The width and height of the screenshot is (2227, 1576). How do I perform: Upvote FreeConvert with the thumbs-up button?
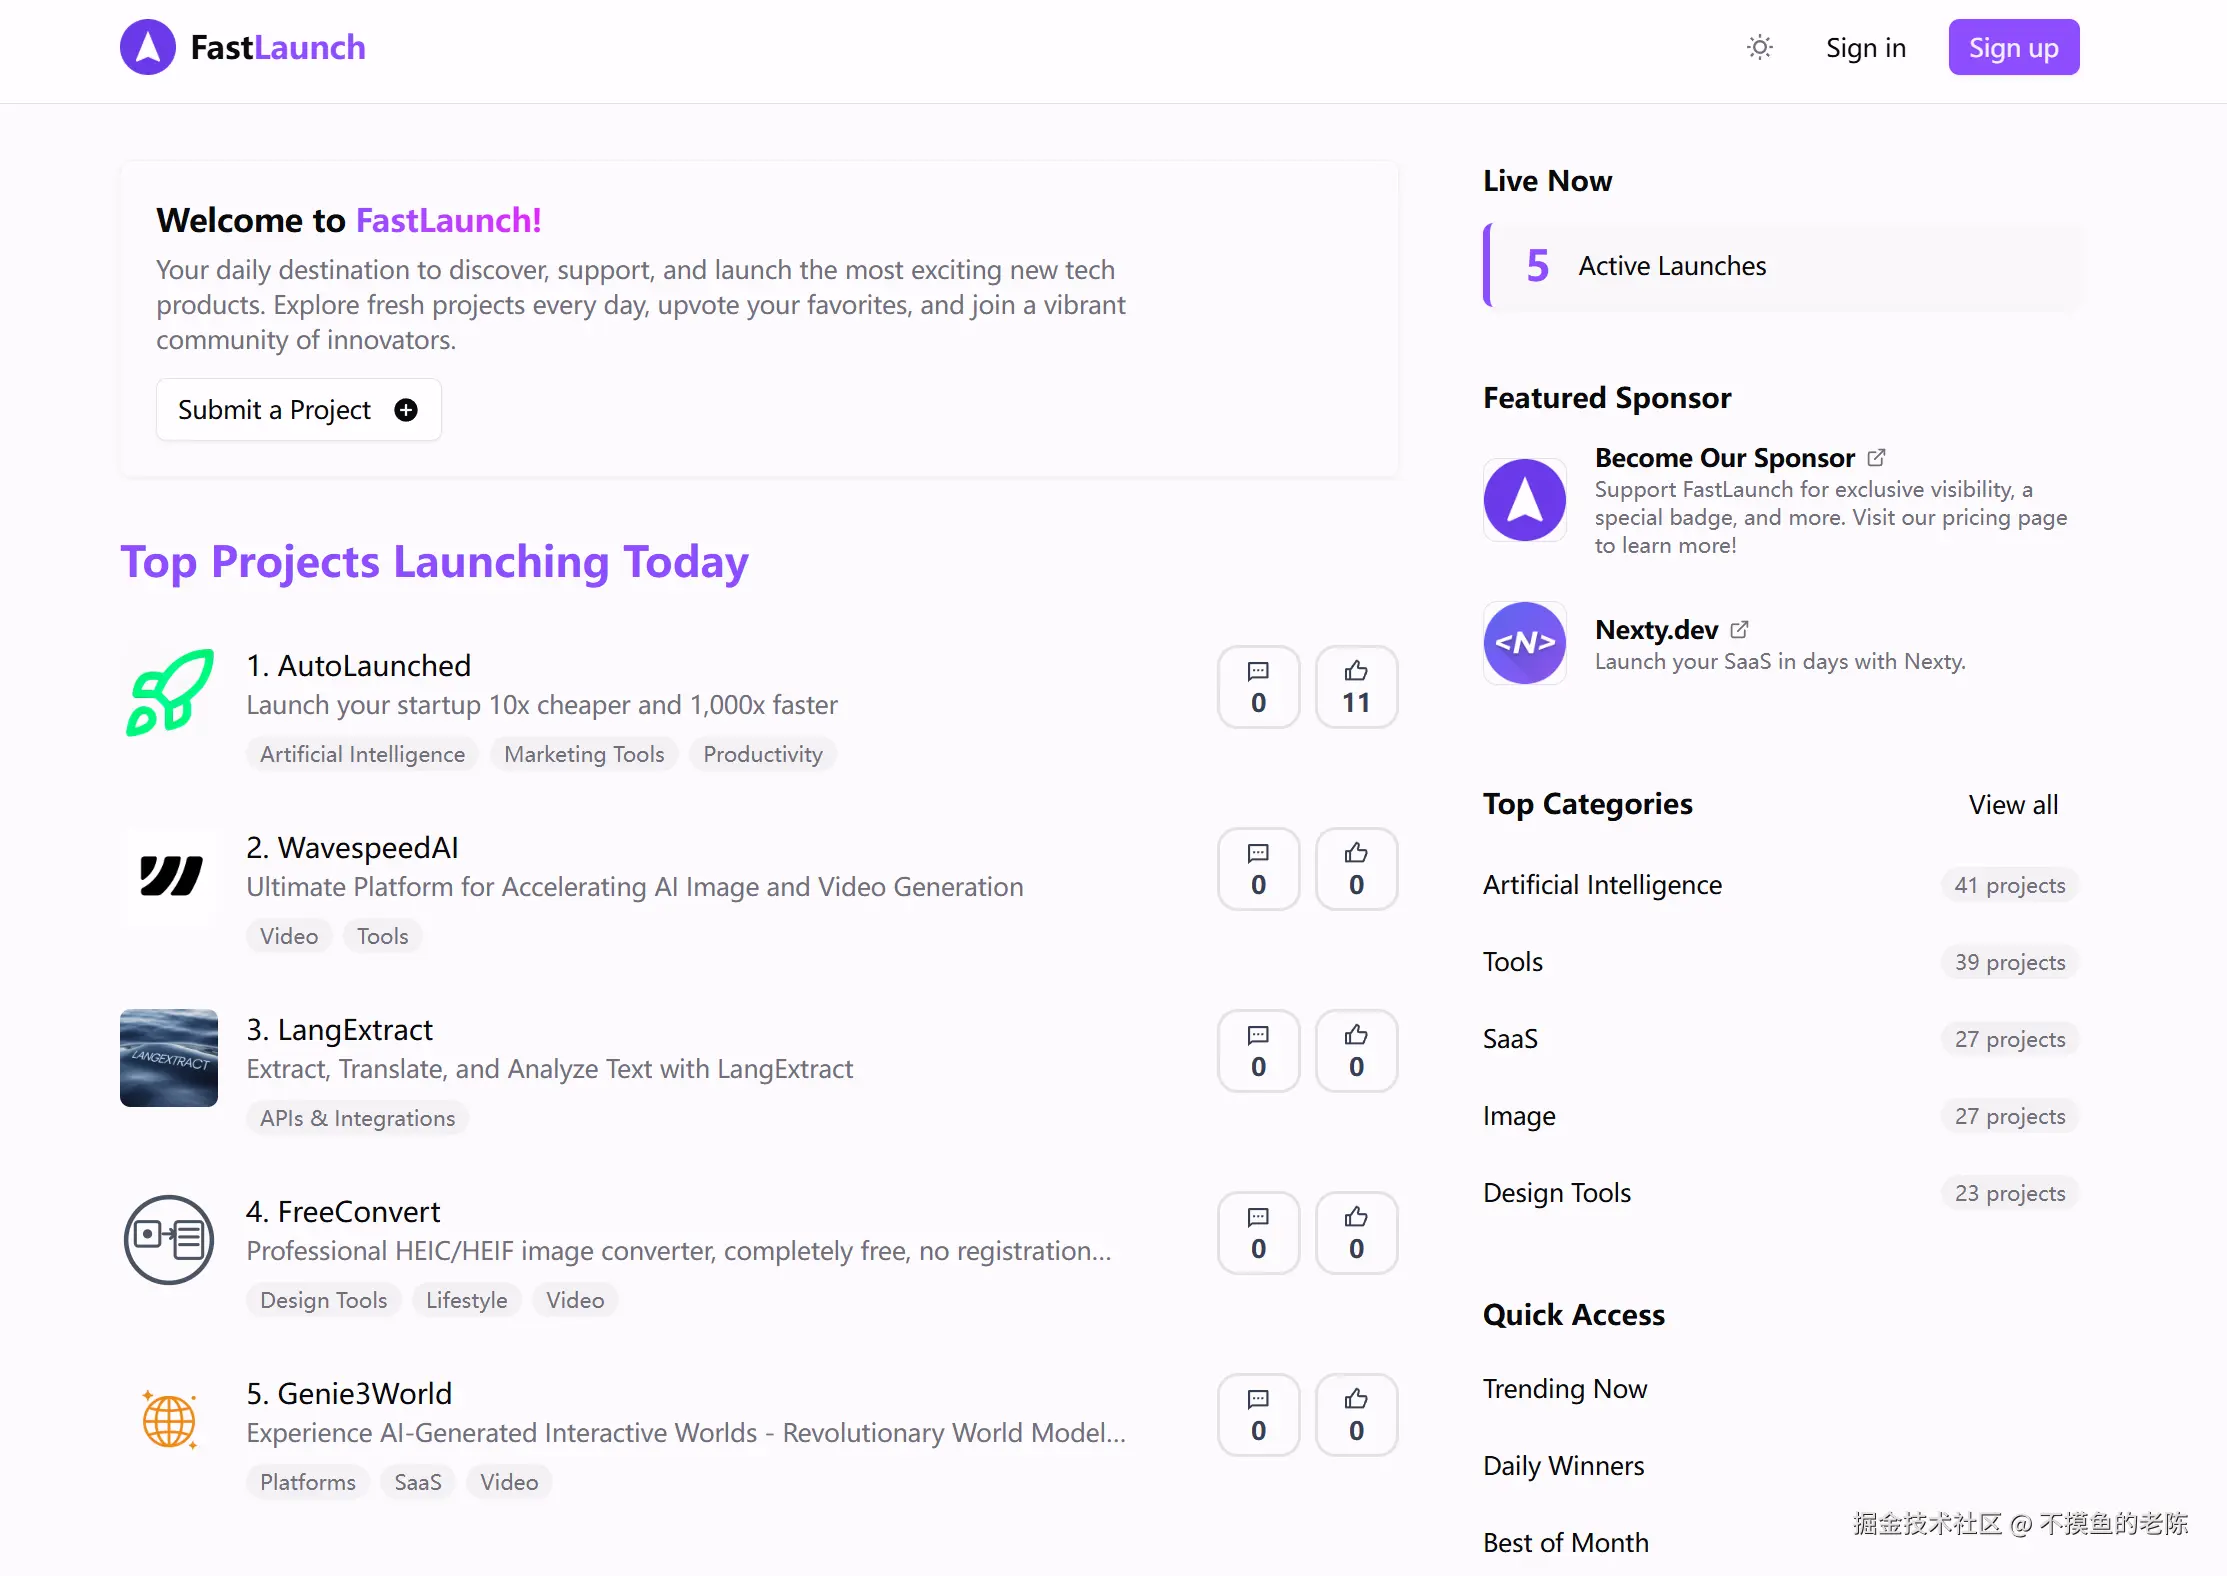click(x=1355, y=1233)
